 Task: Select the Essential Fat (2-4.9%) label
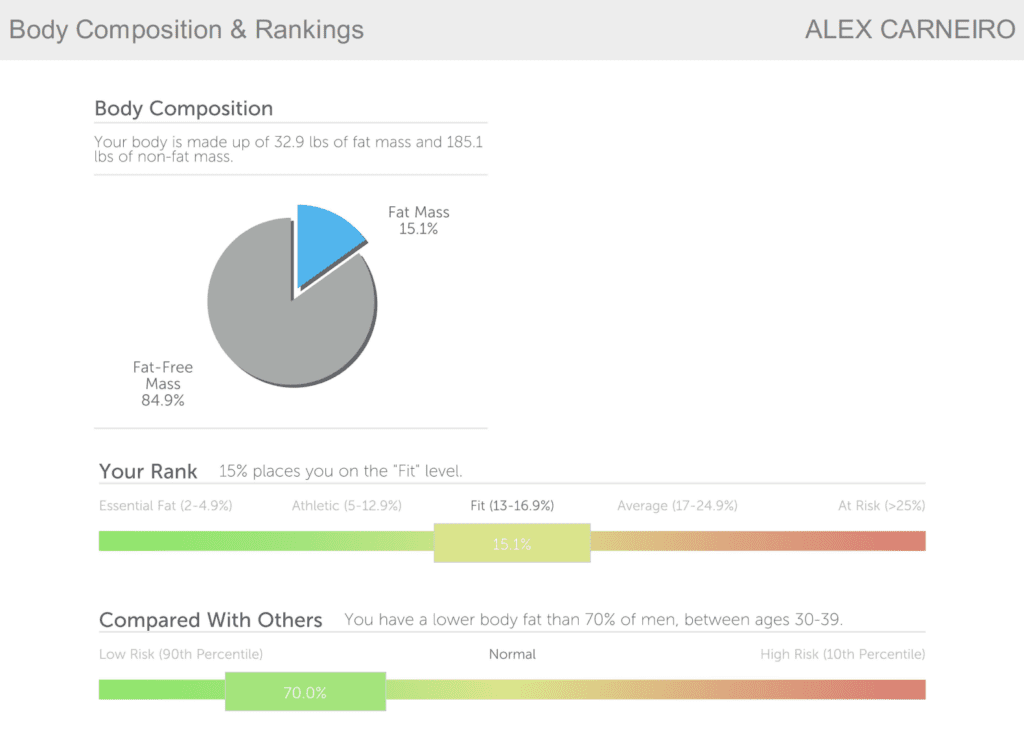point(165,506)
